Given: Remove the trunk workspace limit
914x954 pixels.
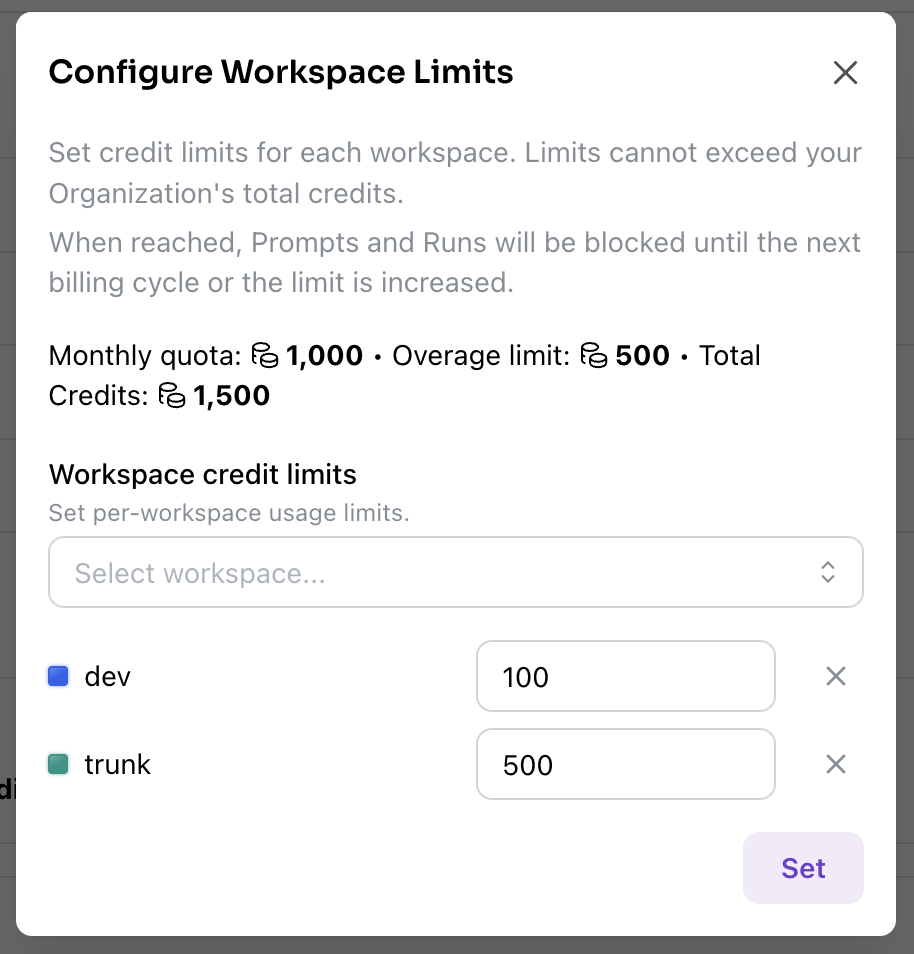Looking at the screenshot, I should (x=835, y=765).
